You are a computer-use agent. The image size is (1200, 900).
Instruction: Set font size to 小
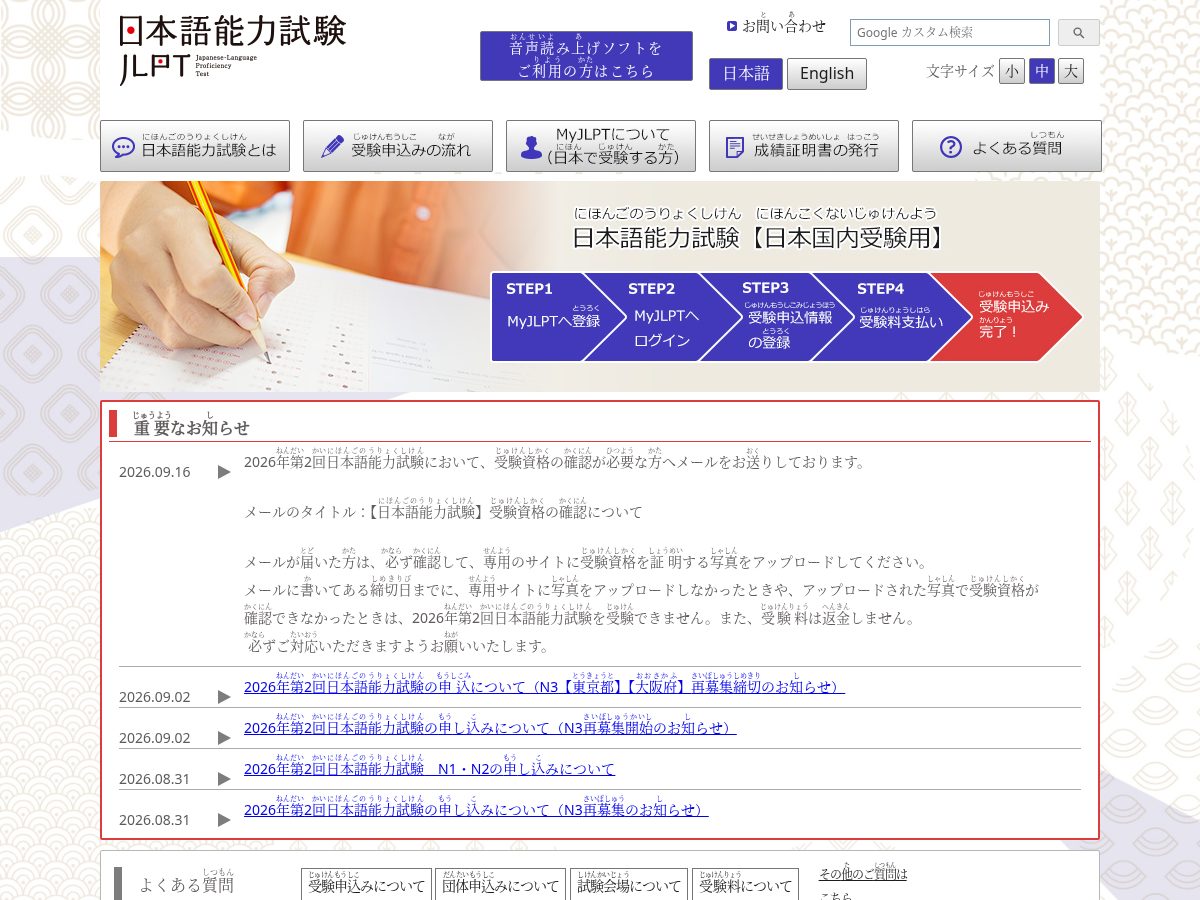coord(1012,71)
